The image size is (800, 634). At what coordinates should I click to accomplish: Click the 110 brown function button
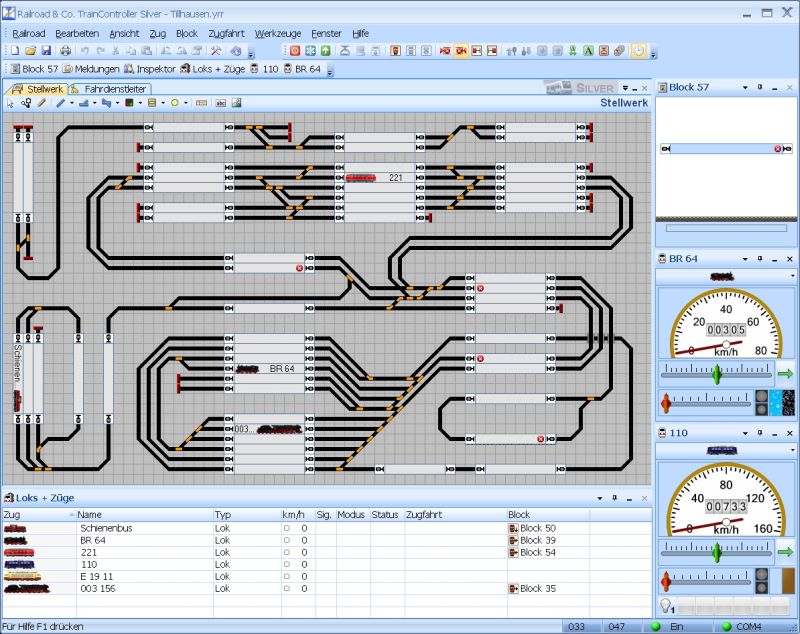pos(788,580)
